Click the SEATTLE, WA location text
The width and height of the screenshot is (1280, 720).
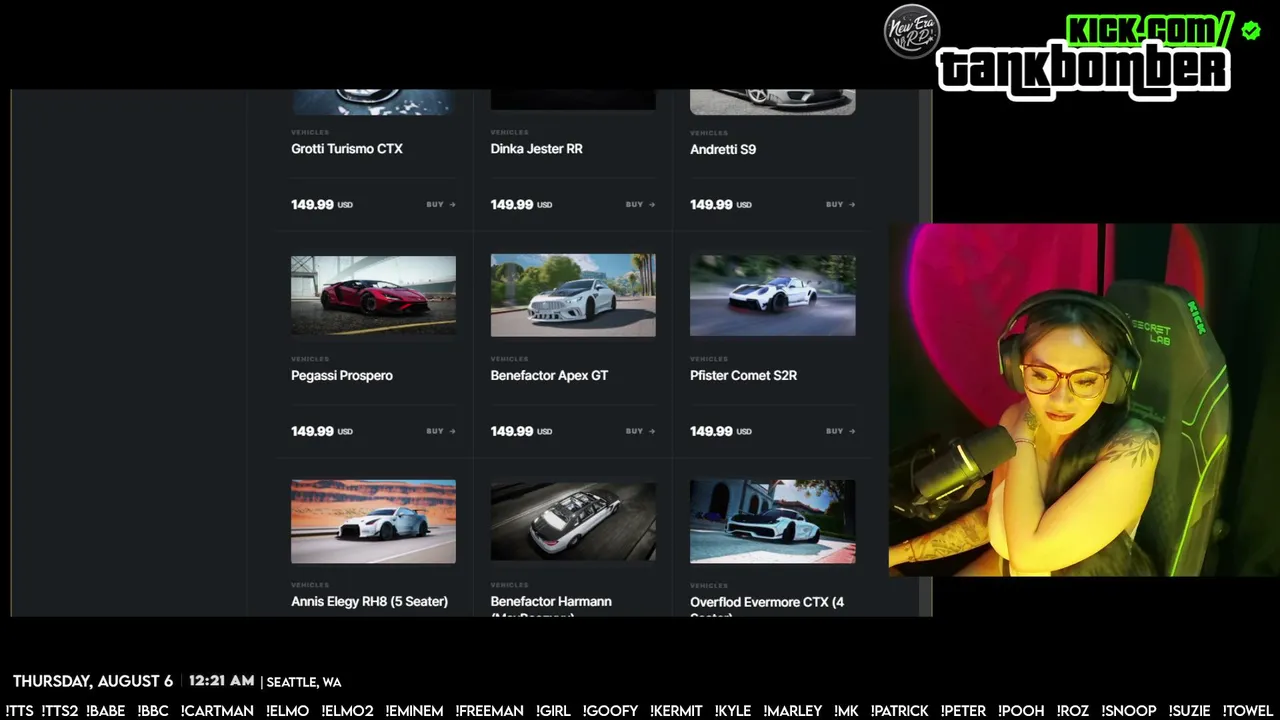(304, 682)
